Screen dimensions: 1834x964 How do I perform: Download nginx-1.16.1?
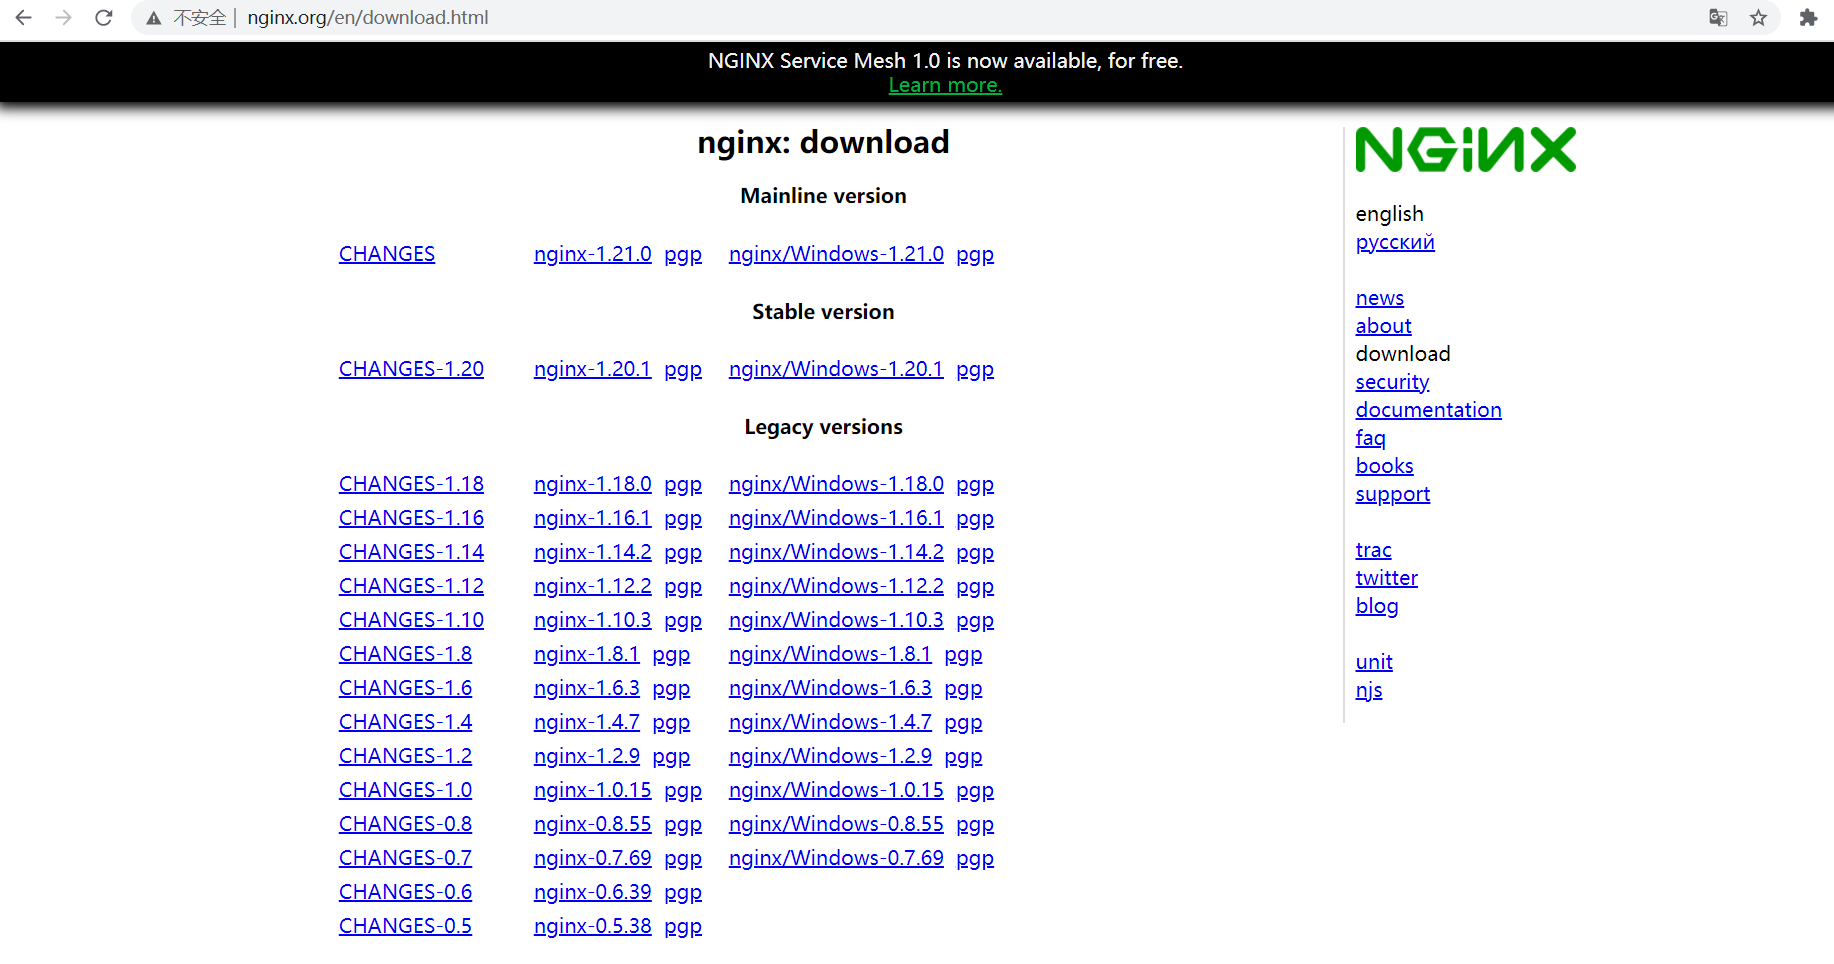[x=593, y=518]
